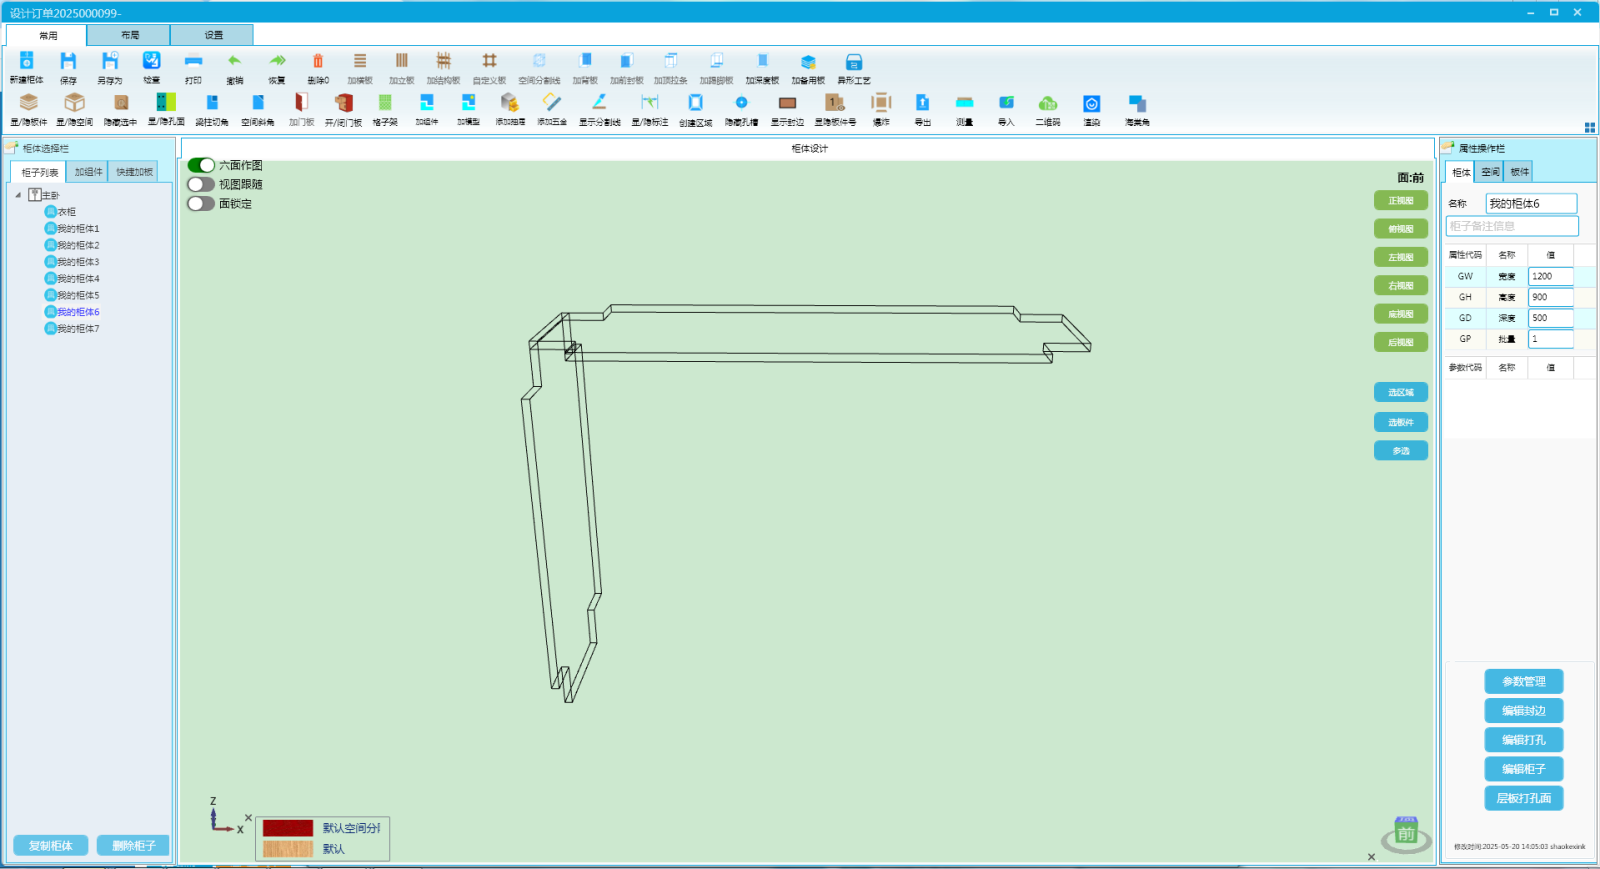Viewport: 1600px width, 869px height.
Task: Click the 后视图 back view button
Action: point(1400,342)
